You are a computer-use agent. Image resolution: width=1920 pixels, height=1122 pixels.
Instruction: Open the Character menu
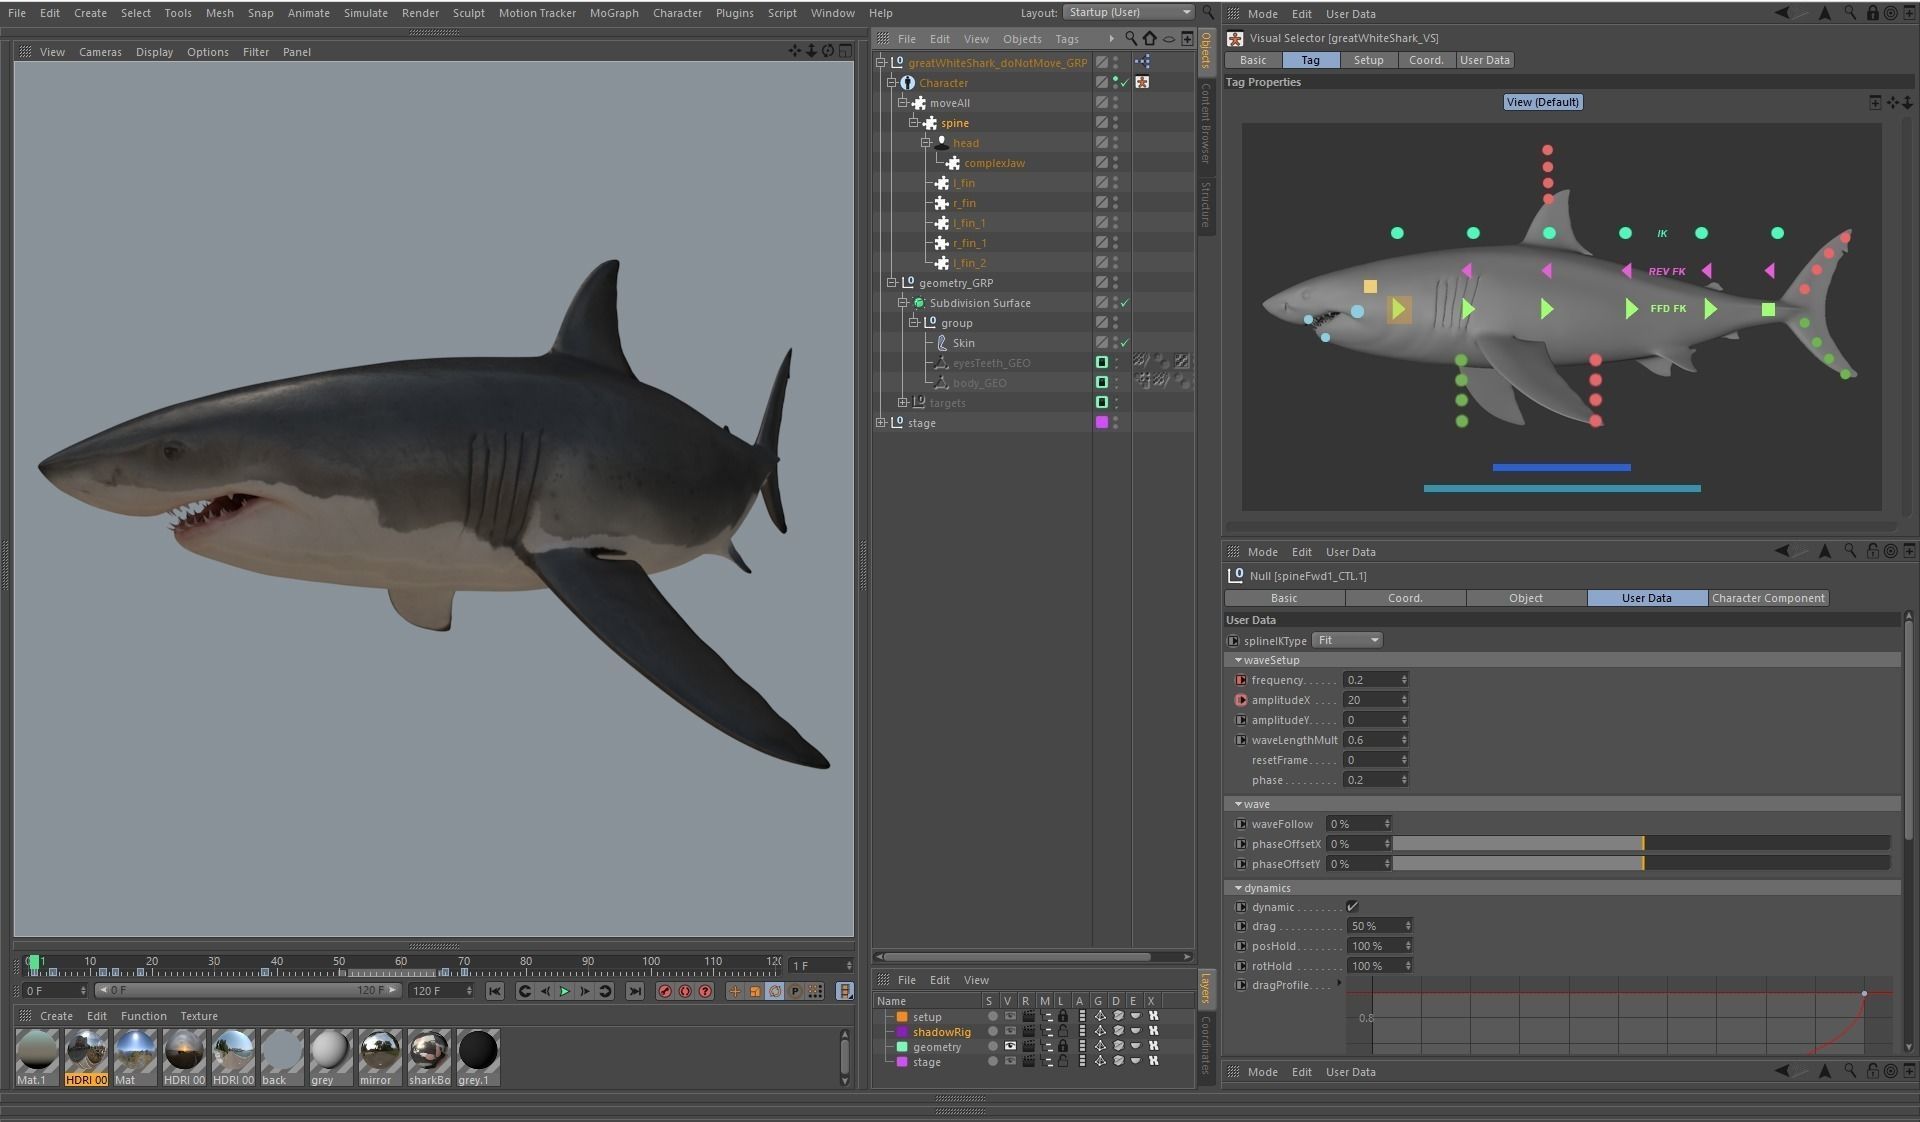(x=677, y=13)
